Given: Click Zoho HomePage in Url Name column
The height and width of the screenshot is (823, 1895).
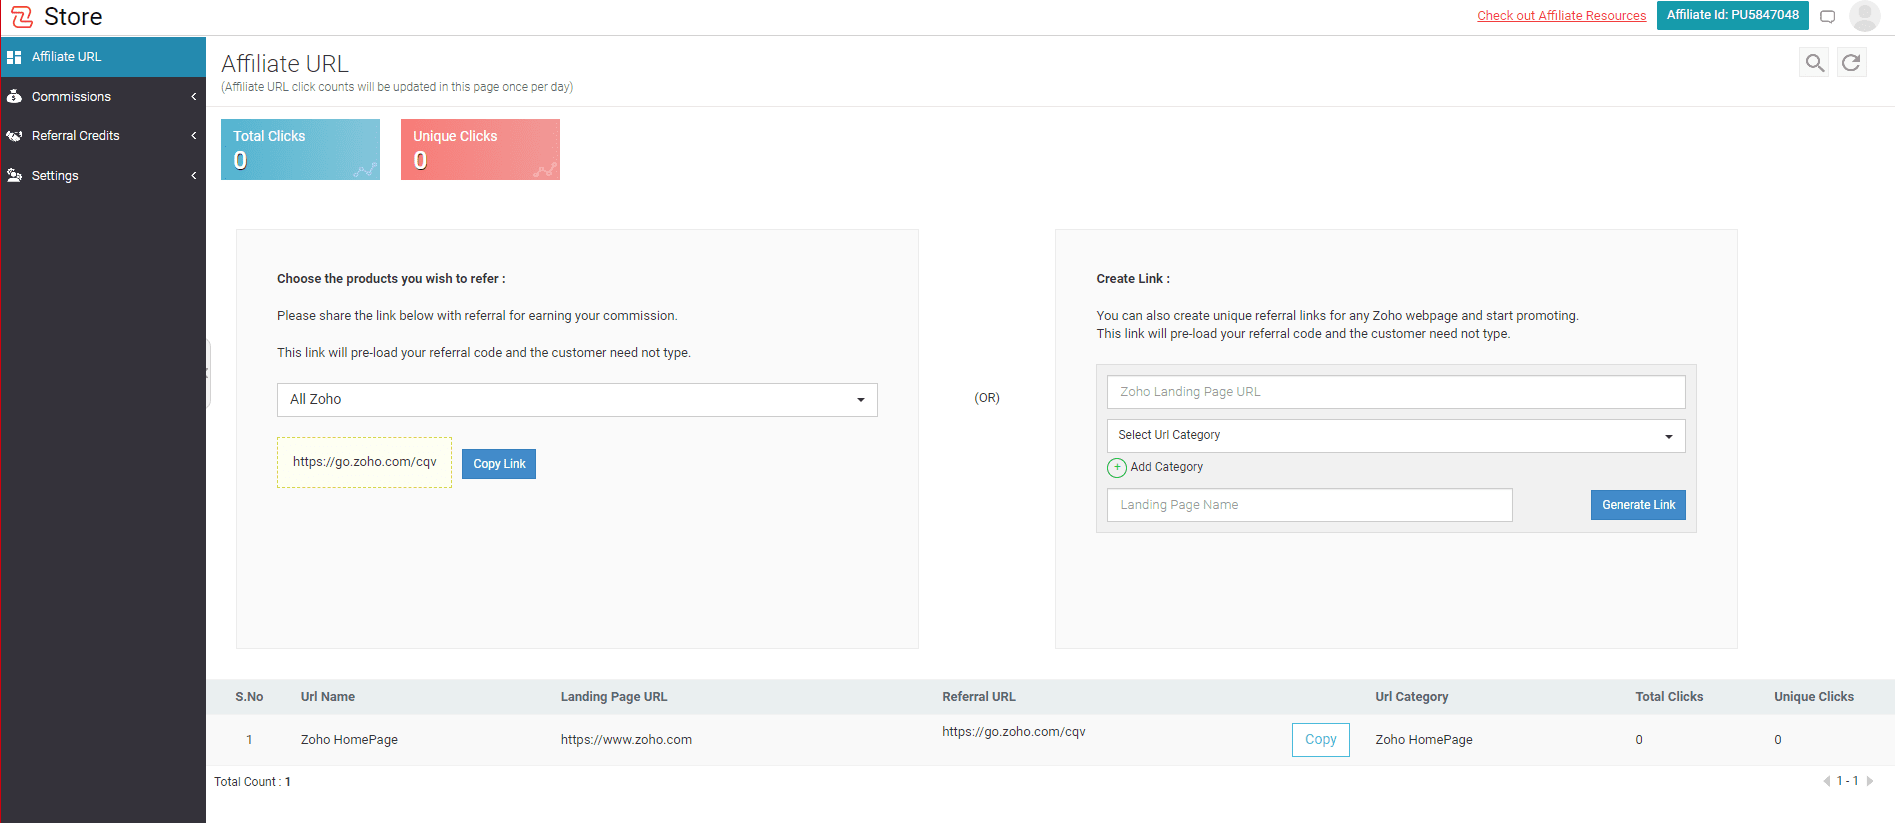Looking at the screenshot, I should point(349,740).
